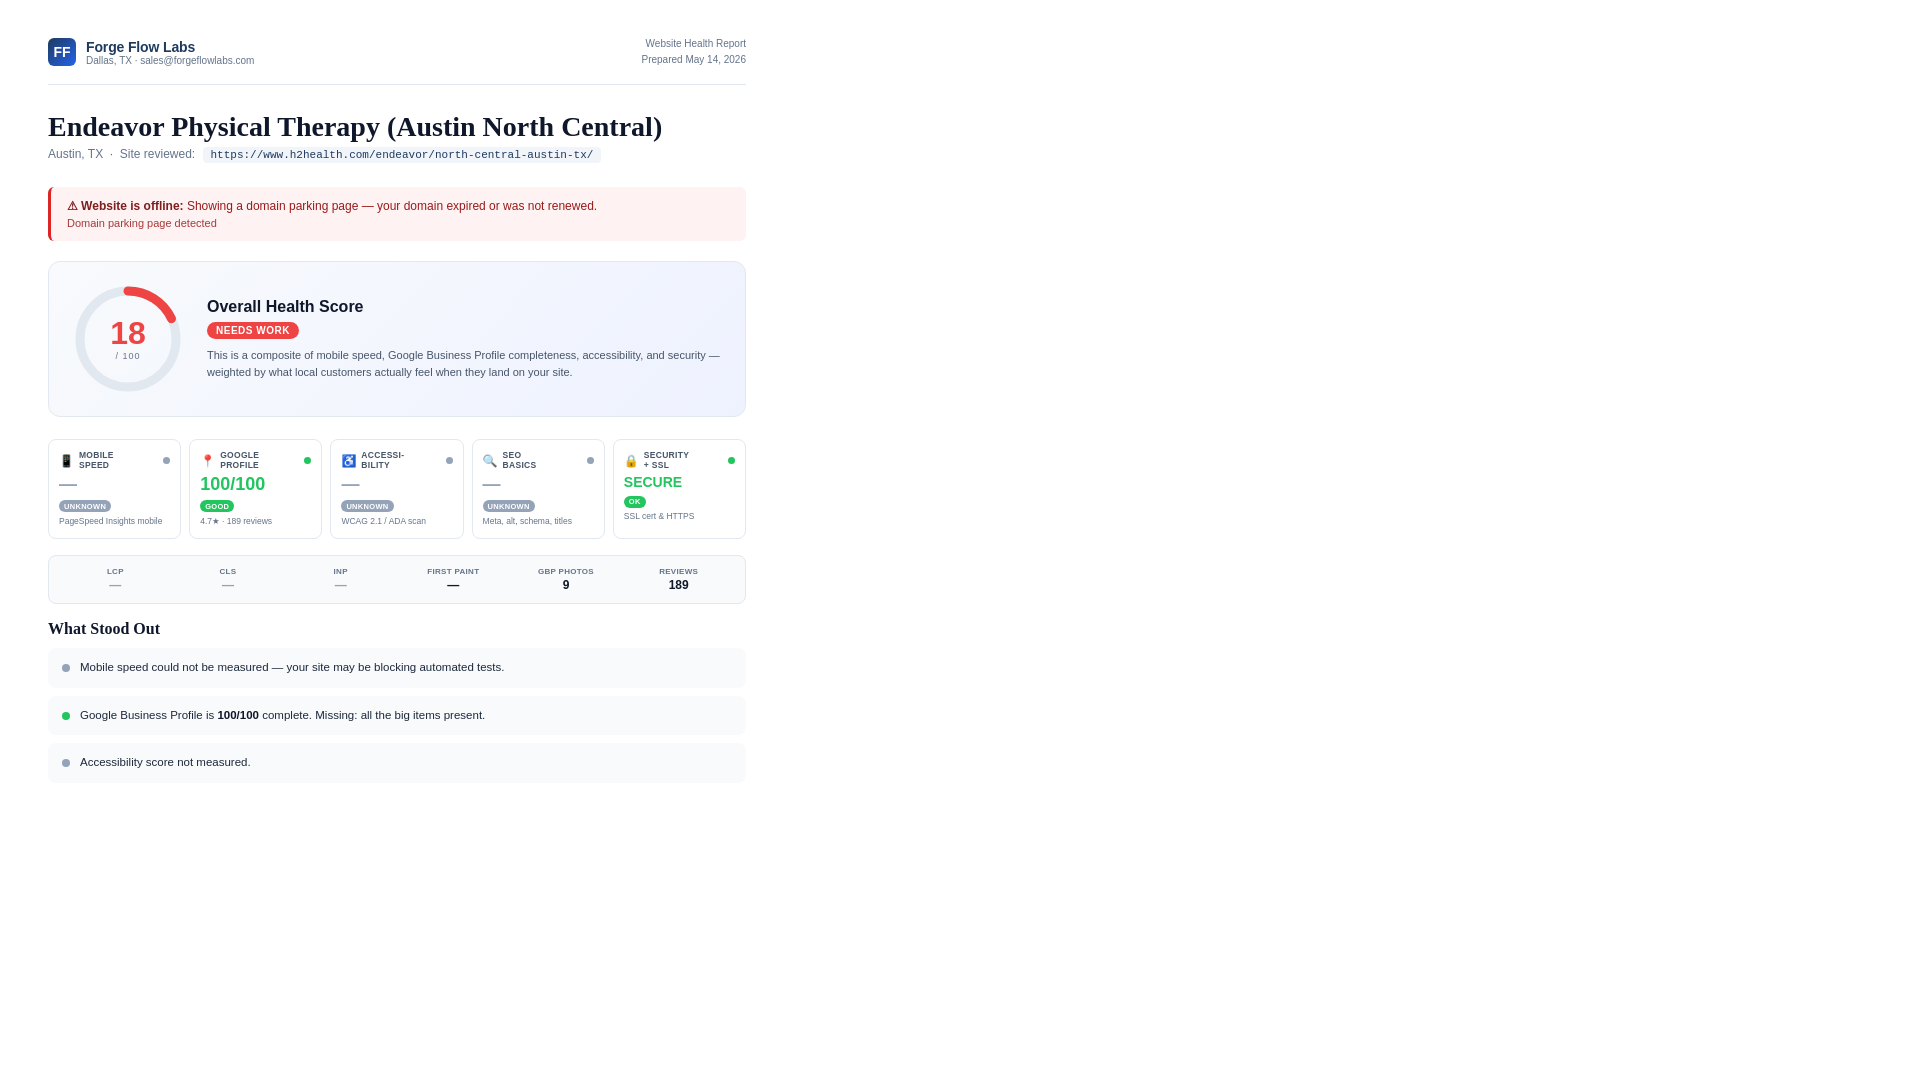Click the green status dot in Google Profile card
This screenshot has height=1080, width=1920.
click(307, 461)
